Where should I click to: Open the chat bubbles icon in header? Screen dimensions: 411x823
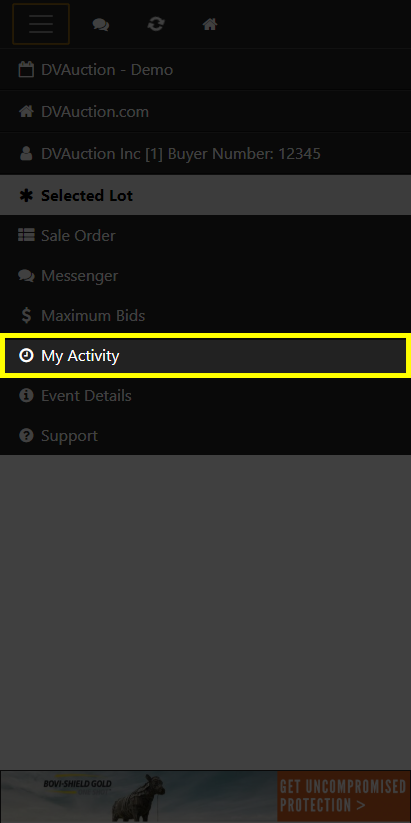pos(101,24)
